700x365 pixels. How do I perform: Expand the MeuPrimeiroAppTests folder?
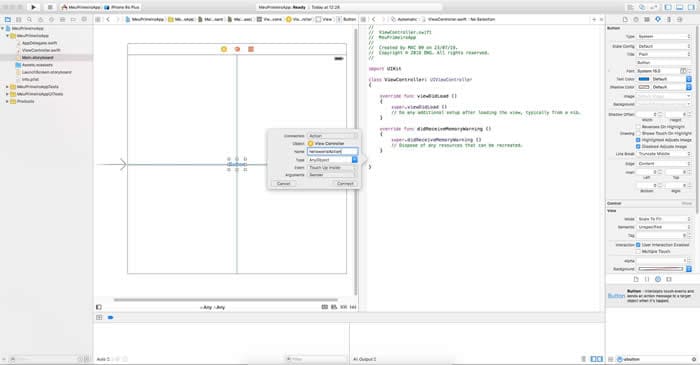click(x=7, y=87)
